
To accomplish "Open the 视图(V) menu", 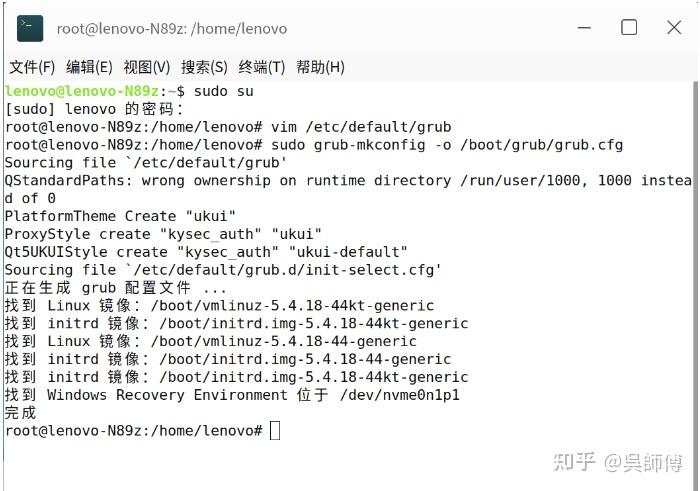I will click(x=146, y=67).
